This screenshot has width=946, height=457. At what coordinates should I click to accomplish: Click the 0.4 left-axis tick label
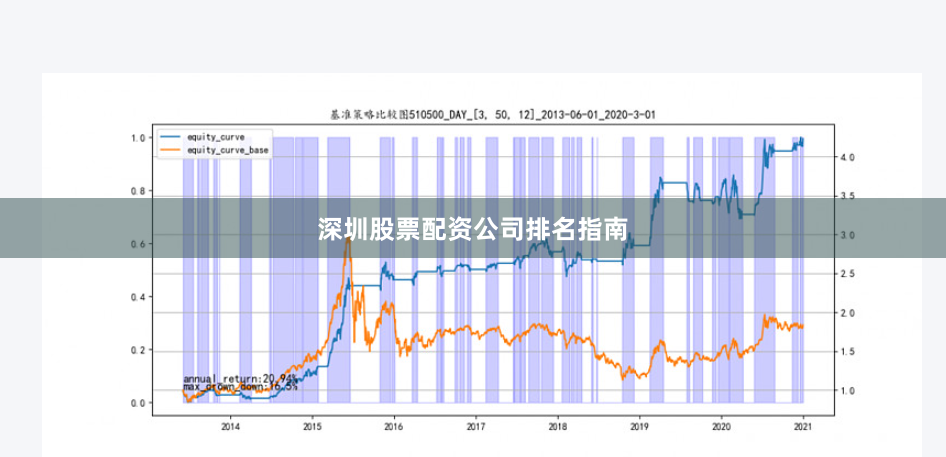139,297
